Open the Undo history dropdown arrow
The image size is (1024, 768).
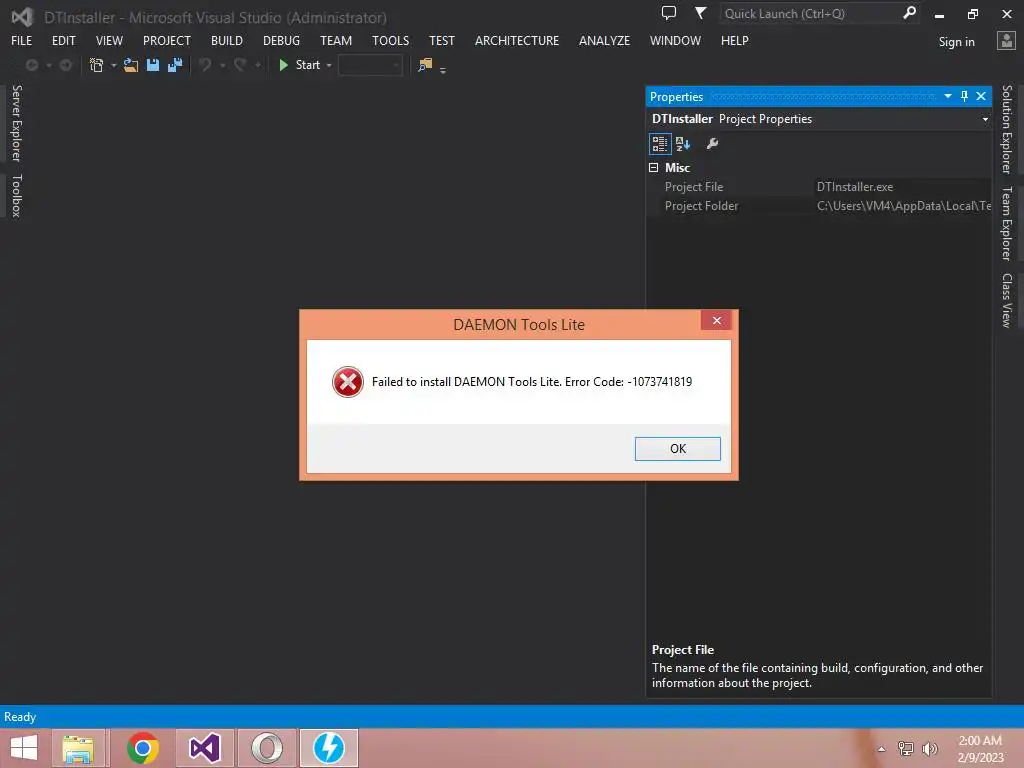pos(222,65)
